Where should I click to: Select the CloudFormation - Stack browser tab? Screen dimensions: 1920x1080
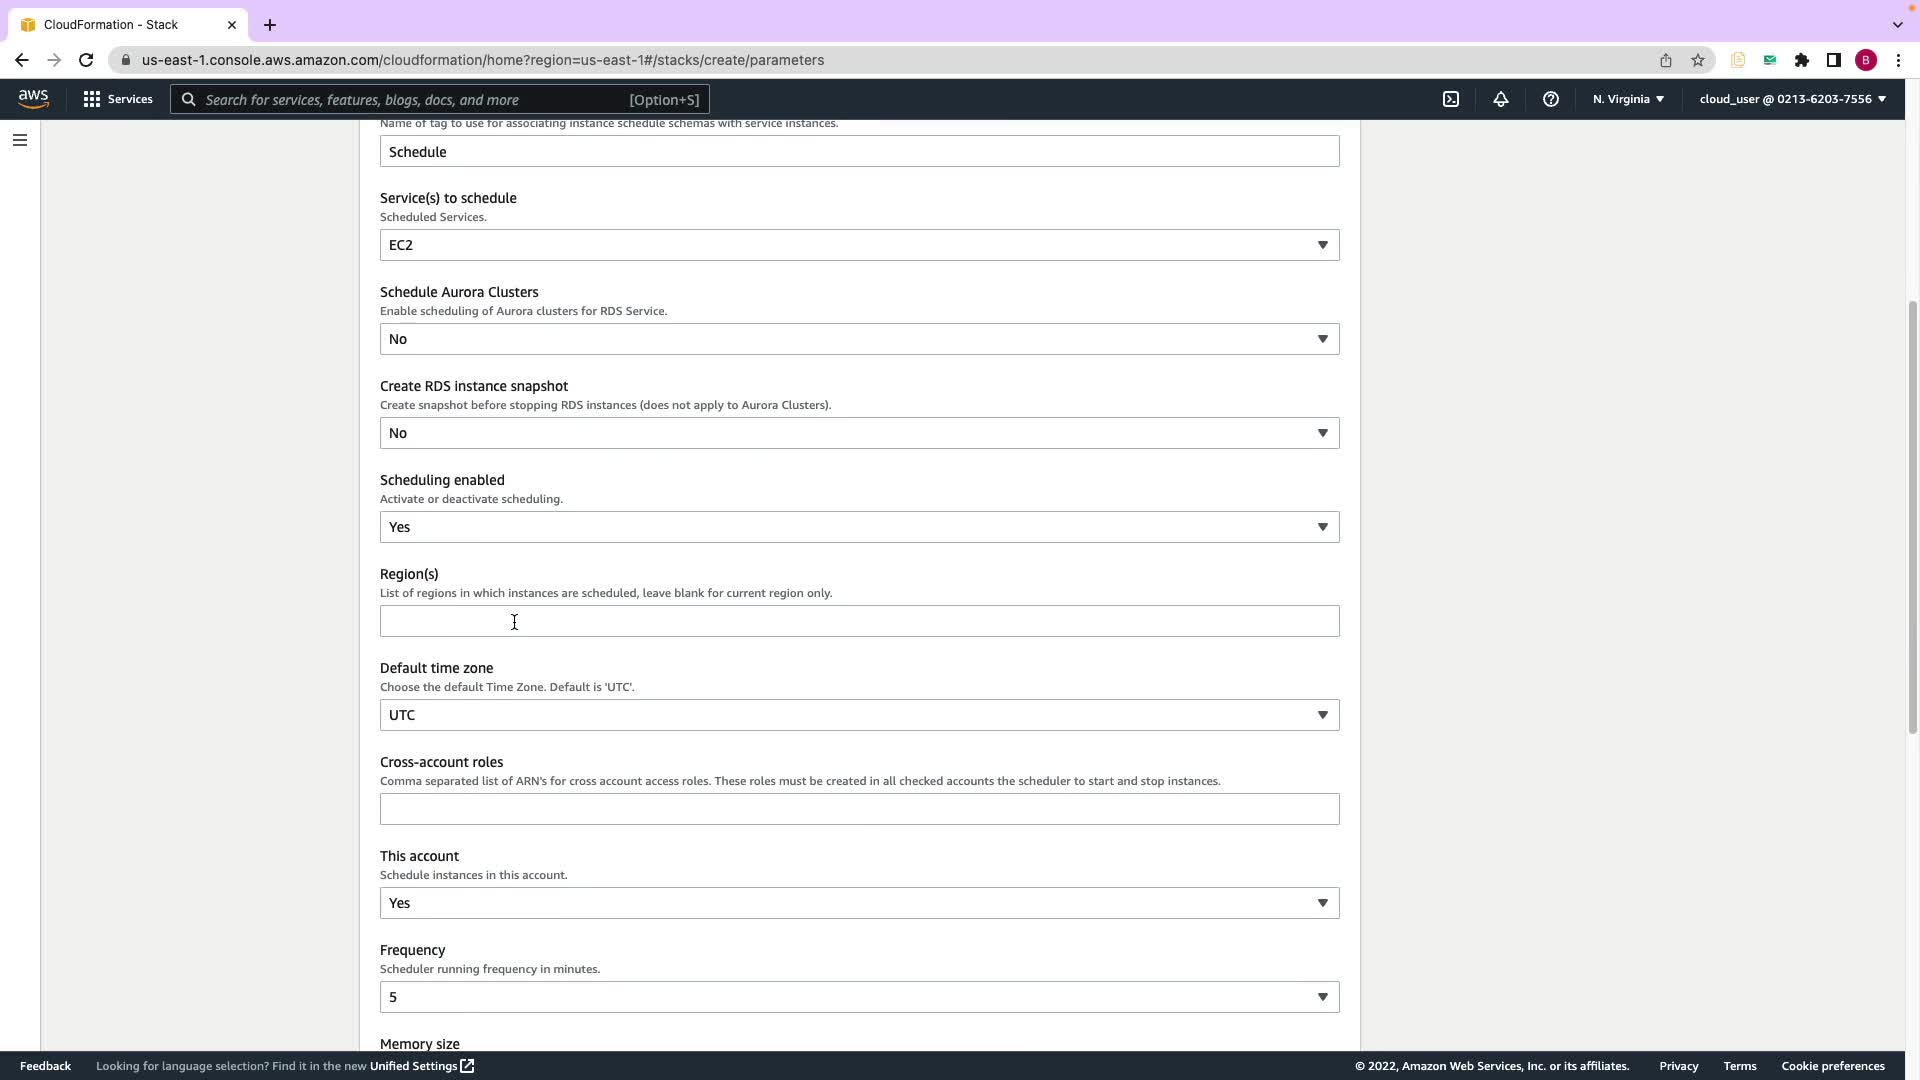(x=111, y=25)
